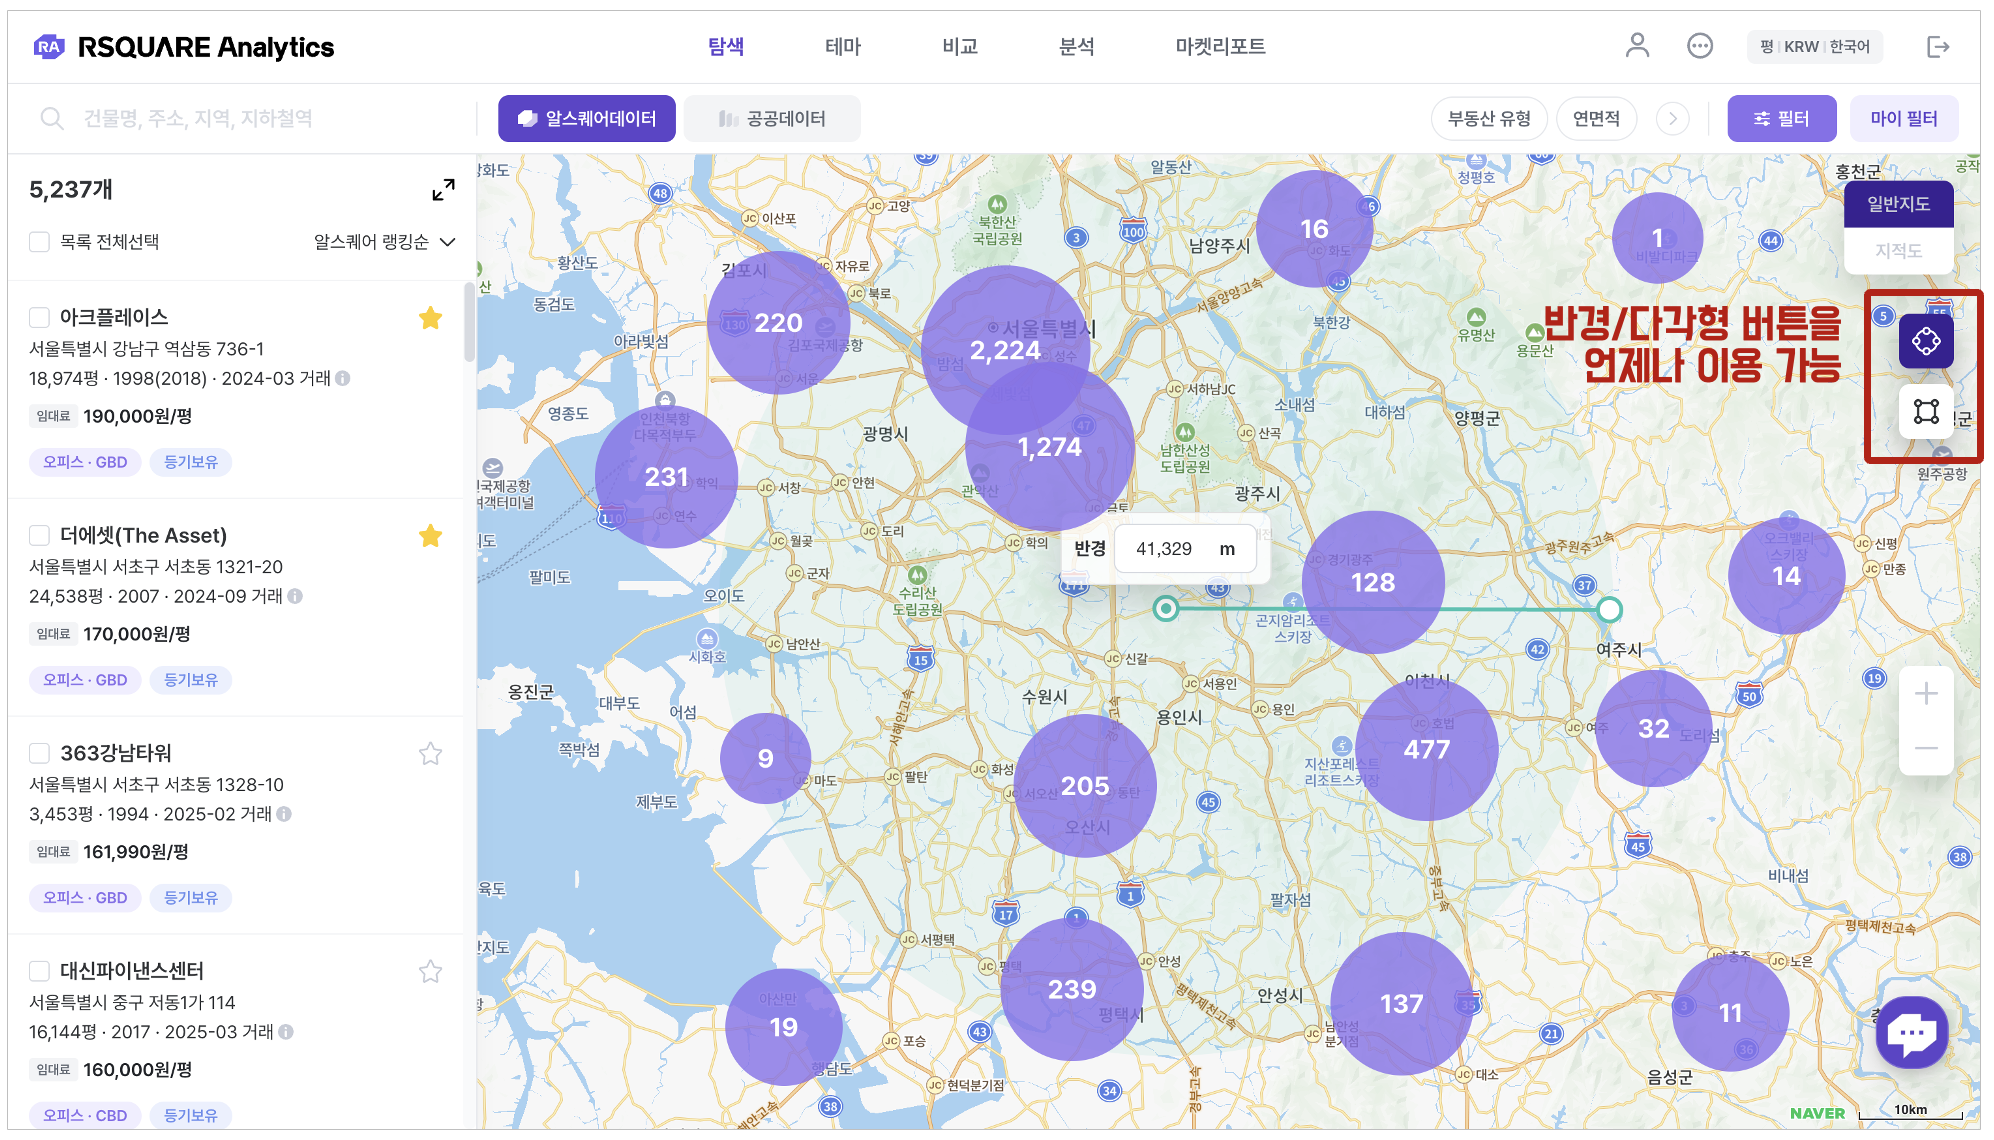This screenshot has height=1140, width=1994.
Task: Select the 대신파이낸스센터 checkbox
Action: coord(40,971)
